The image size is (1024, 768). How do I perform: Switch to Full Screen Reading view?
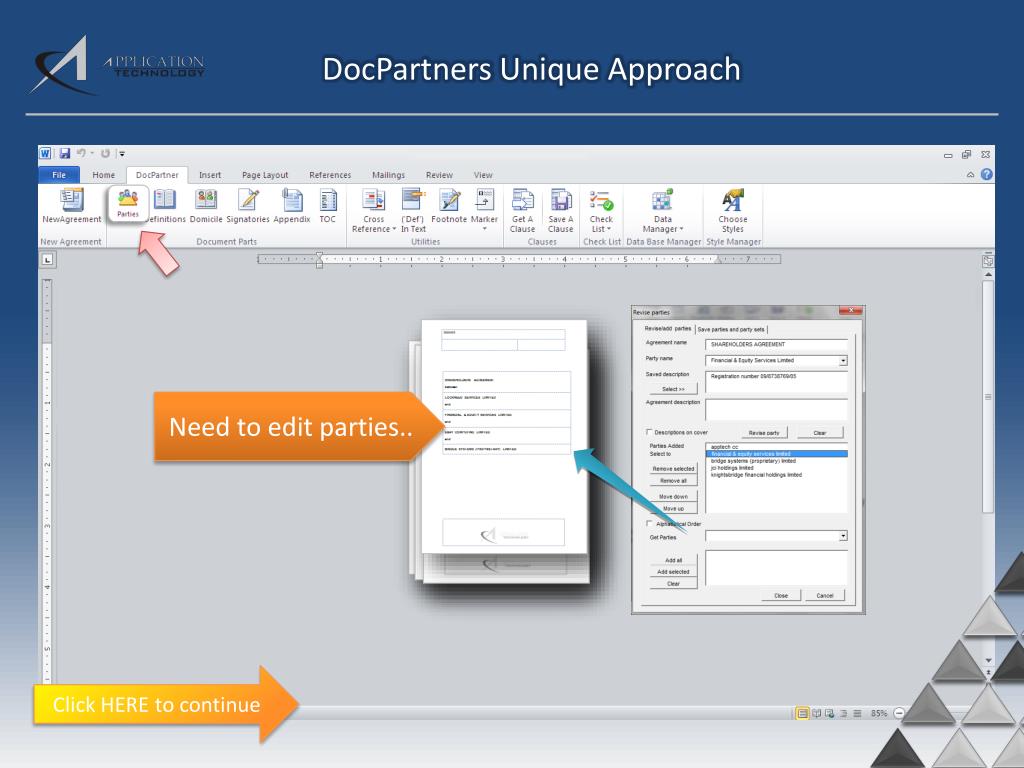point(816,713)
